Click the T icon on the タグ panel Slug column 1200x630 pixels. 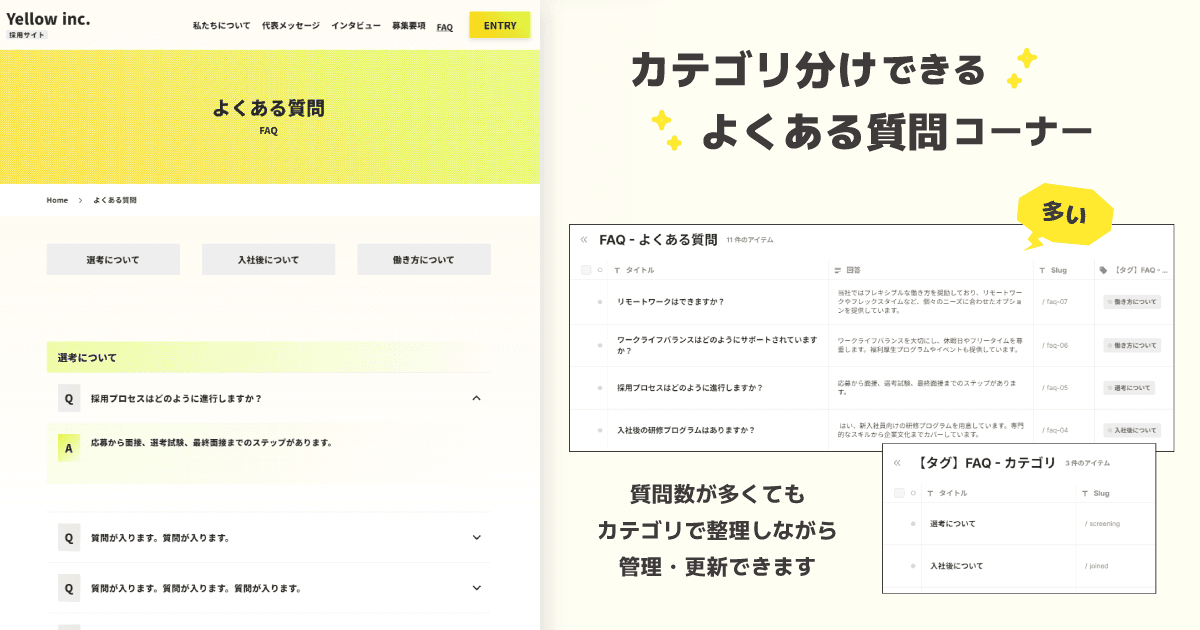tap(1085, 493)
